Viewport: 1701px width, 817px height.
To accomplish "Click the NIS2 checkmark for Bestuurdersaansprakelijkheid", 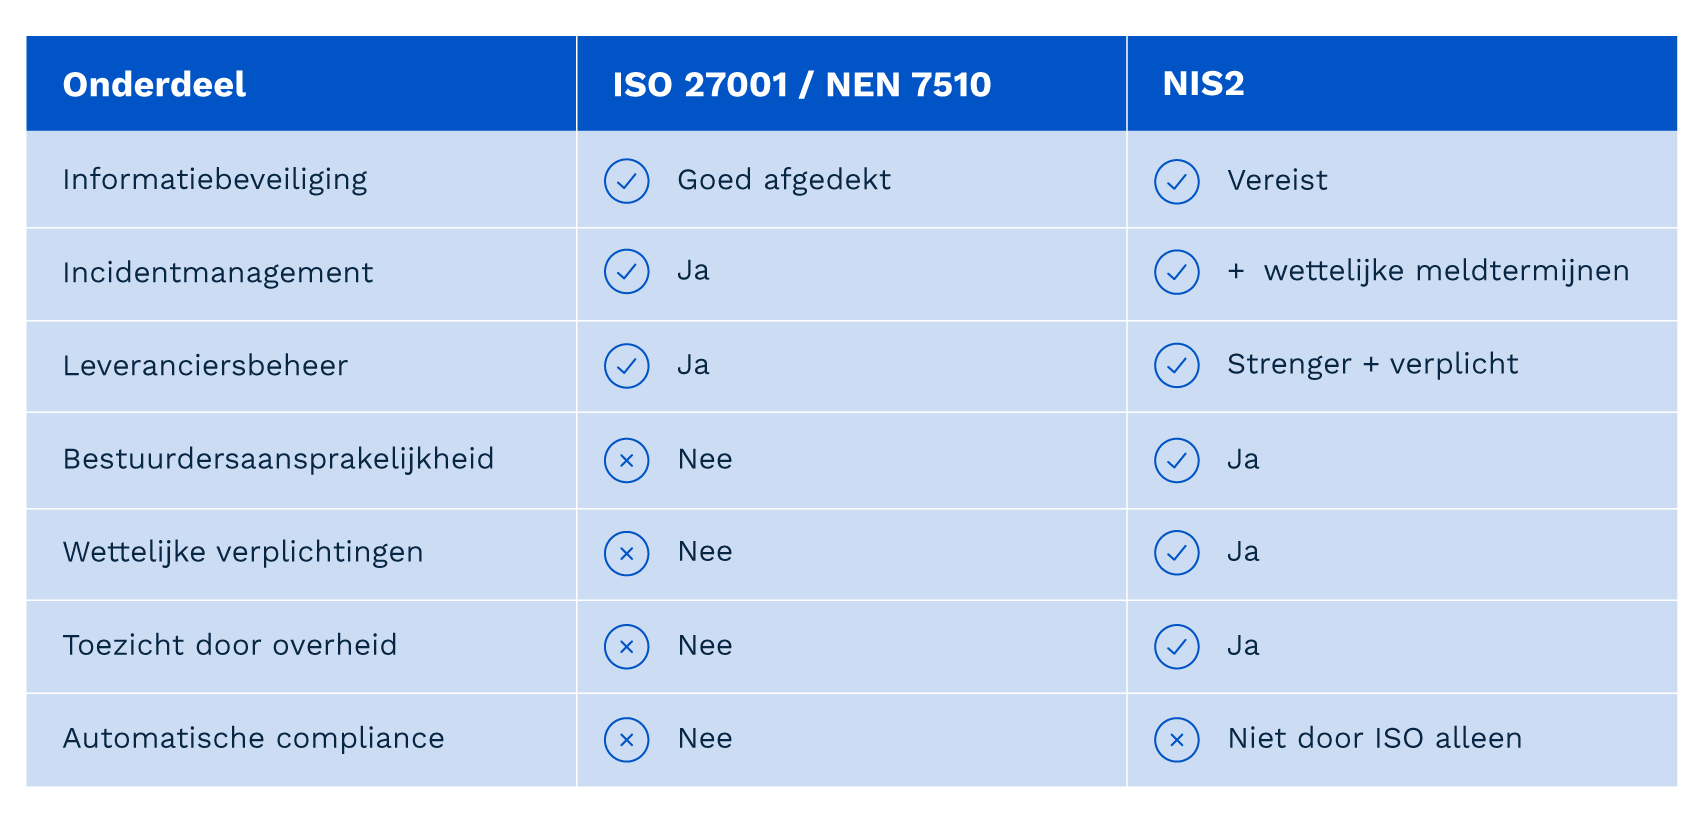I will click(x=1177, y=460).
